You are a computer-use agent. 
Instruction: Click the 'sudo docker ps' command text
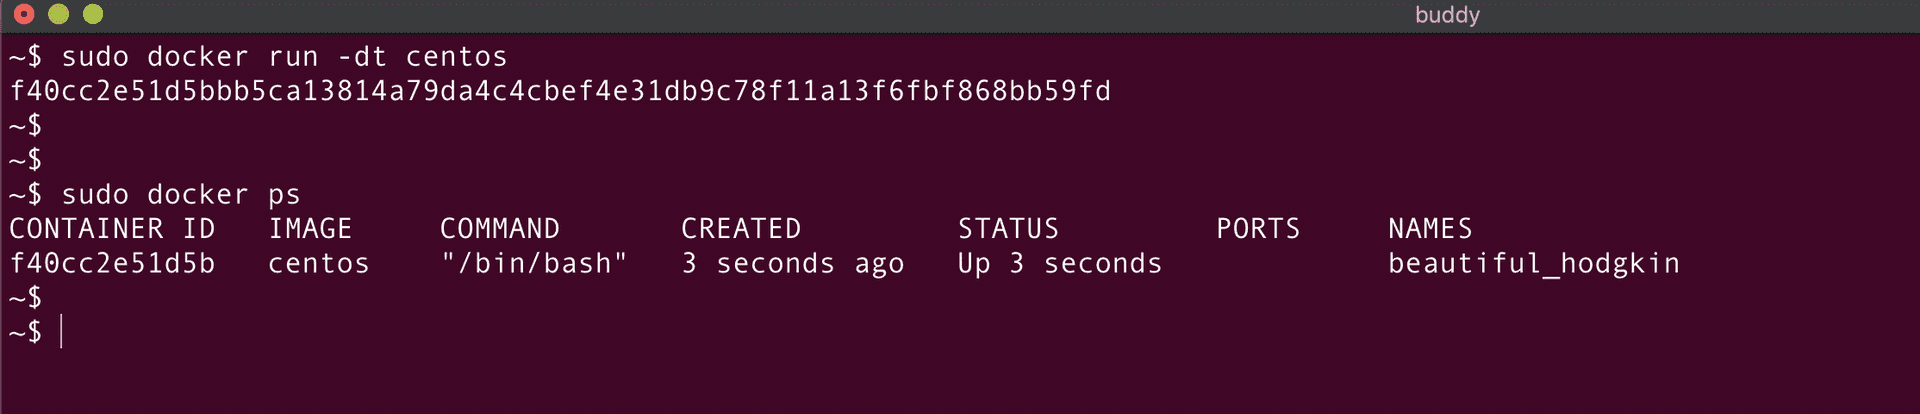point(180,195)
